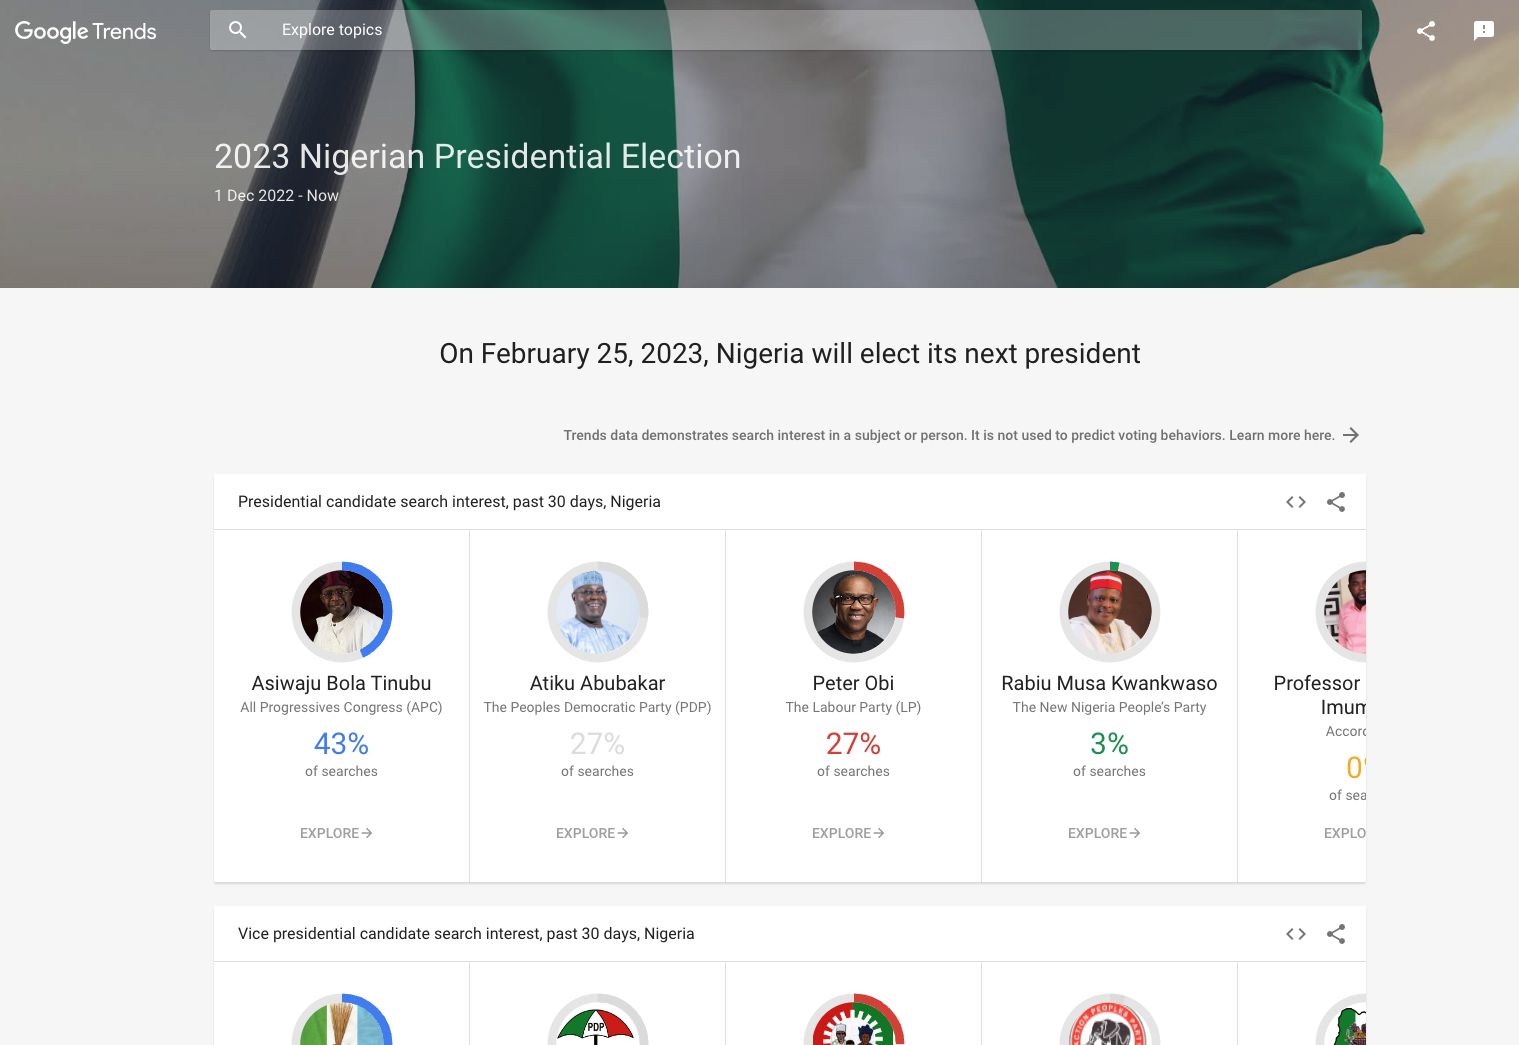Share this page via header share icon
This screenshot has width=1519, height=1045.
coord(1426,31)
